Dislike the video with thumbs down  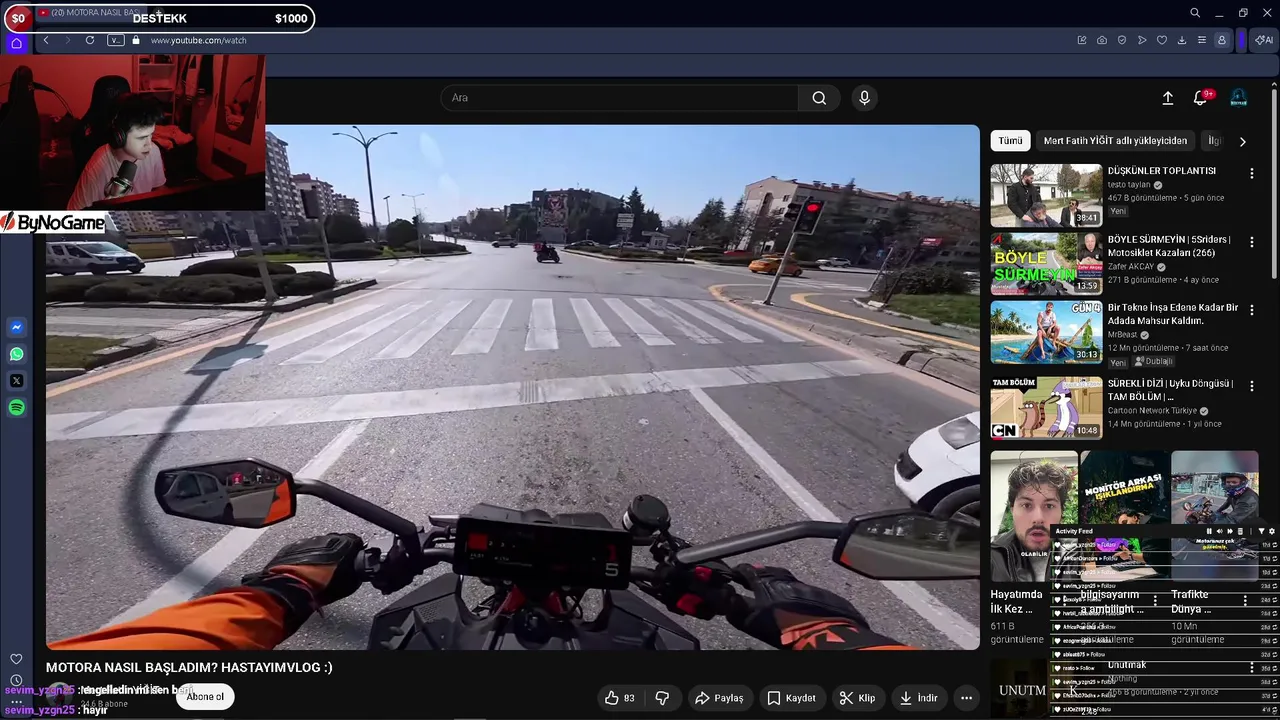662,698
